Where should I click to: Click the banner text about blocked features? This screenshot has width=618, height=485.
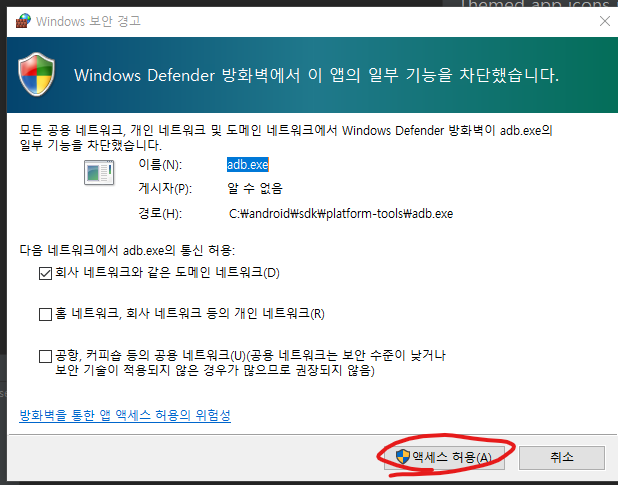pos(316,75)
